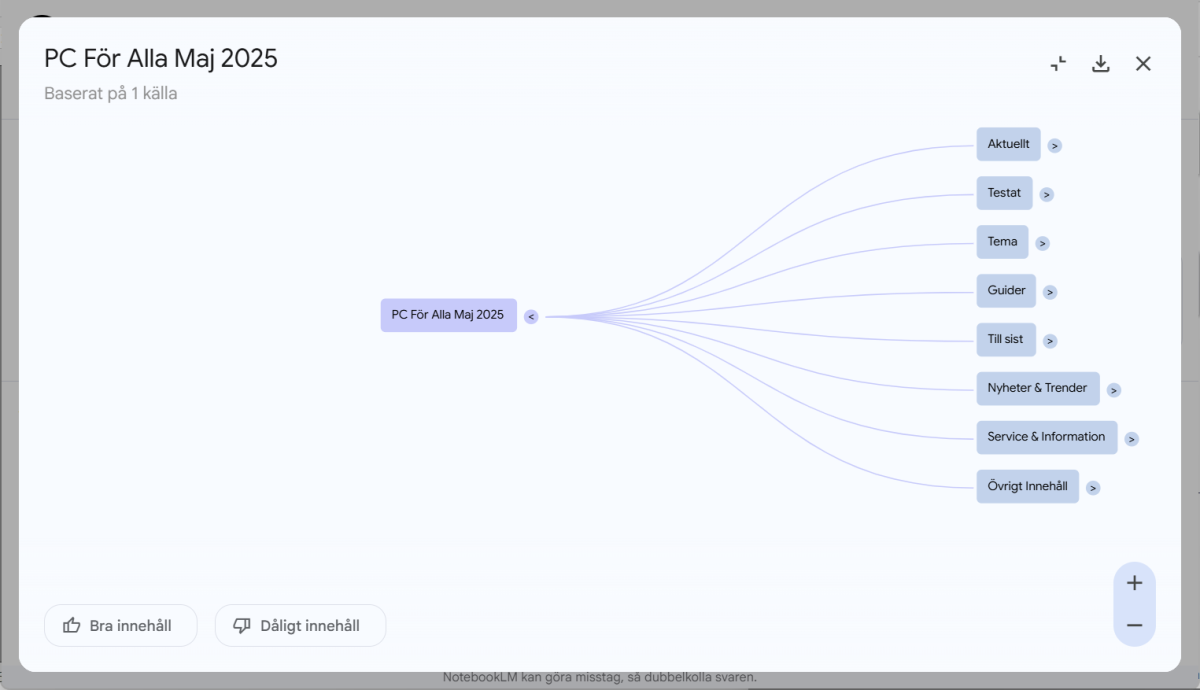Expand the Service & Information branch arrow
The width and height of the screenshot is (1200, 690).
[1131, 439]
